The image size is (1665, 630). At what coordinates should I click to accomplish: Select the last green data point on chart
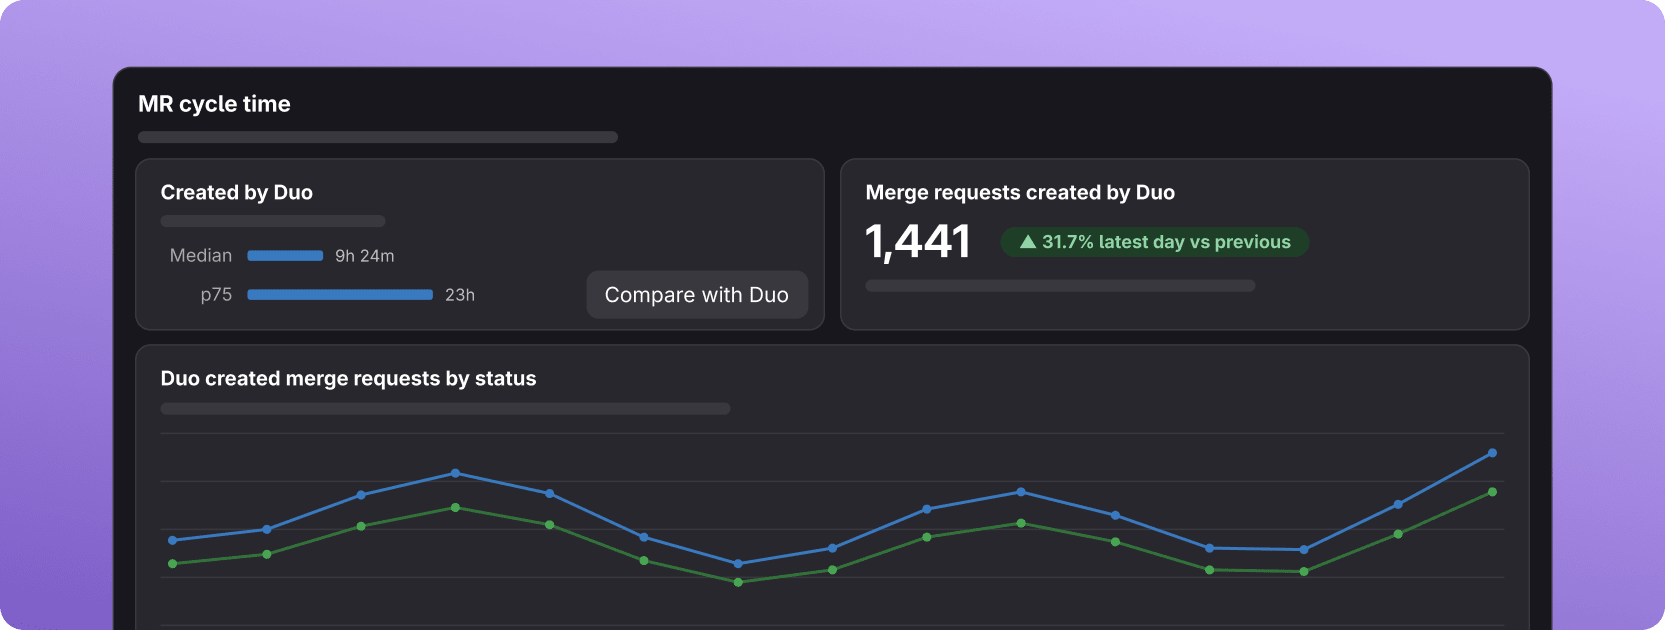click(x=1492, y=492)
